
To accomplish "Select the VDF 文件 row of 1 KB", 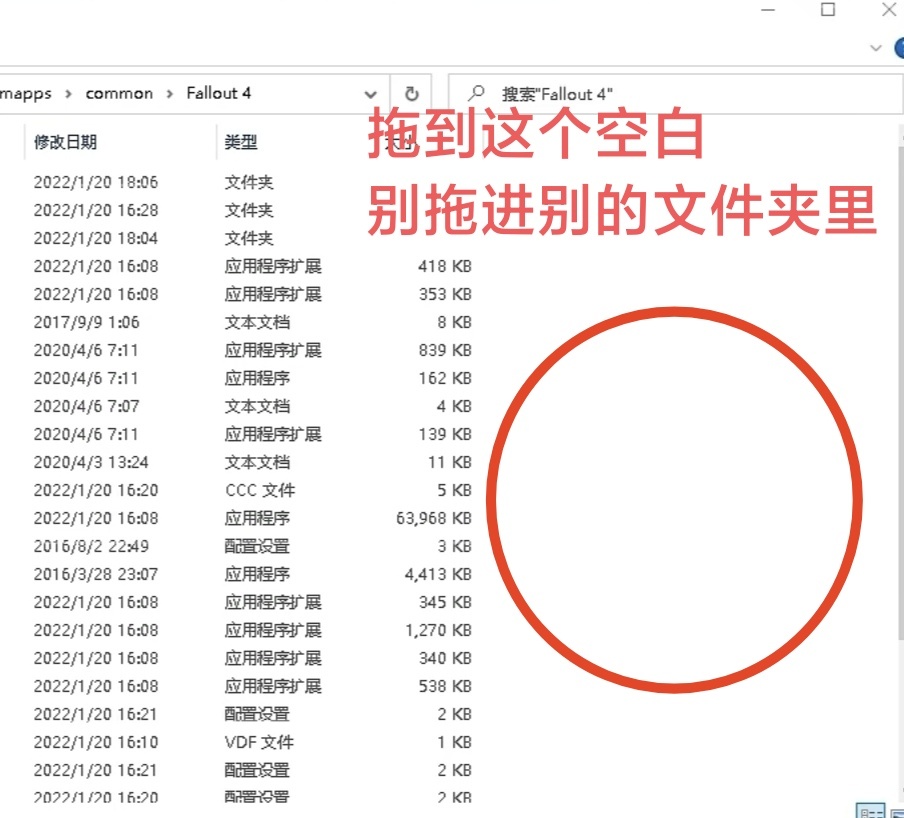I will point(242,742).
